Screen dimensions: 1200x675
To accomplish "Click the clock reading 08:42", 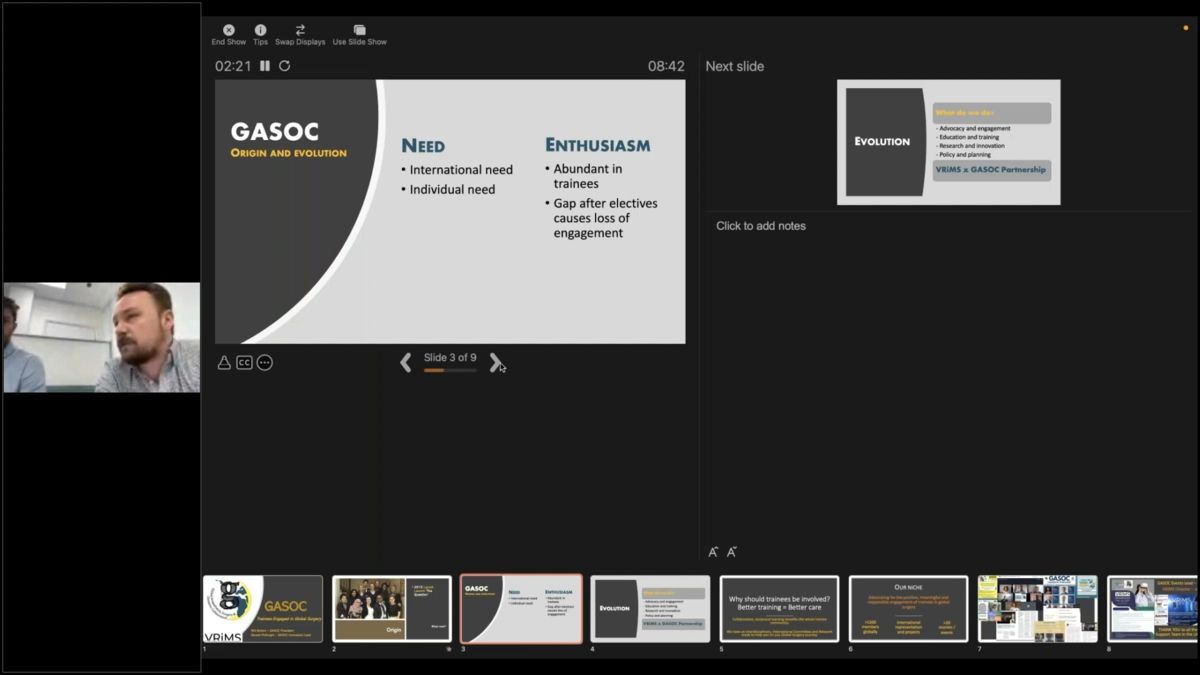I will point(666,66).
